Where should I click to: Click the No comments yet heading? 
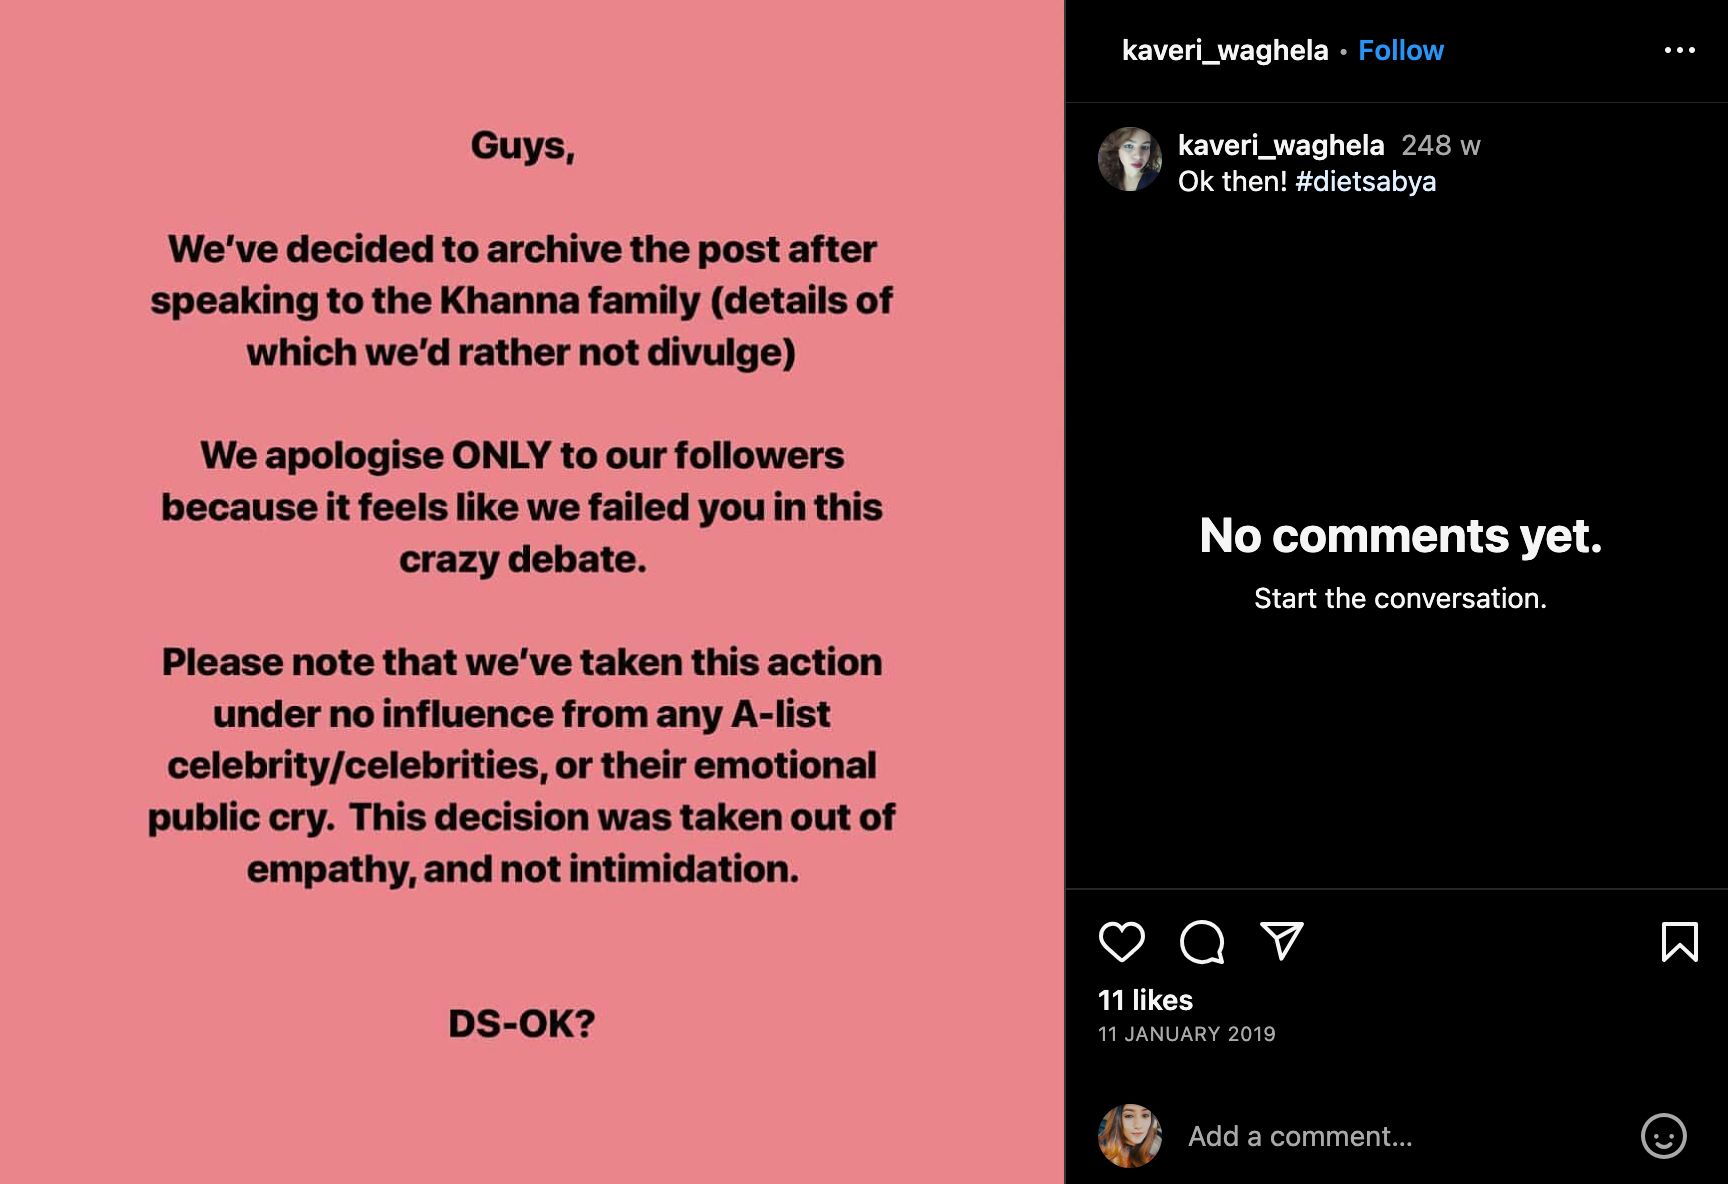pos(1400,537)
